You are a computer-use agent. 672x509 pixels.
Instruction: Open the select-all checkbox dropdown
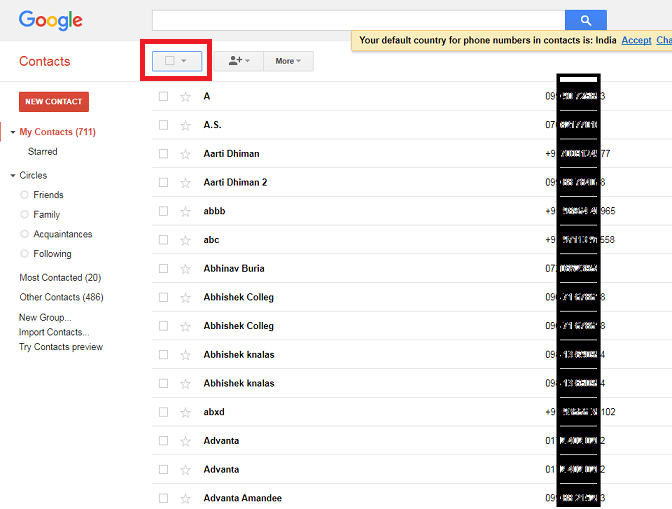[x=177, y=61]
